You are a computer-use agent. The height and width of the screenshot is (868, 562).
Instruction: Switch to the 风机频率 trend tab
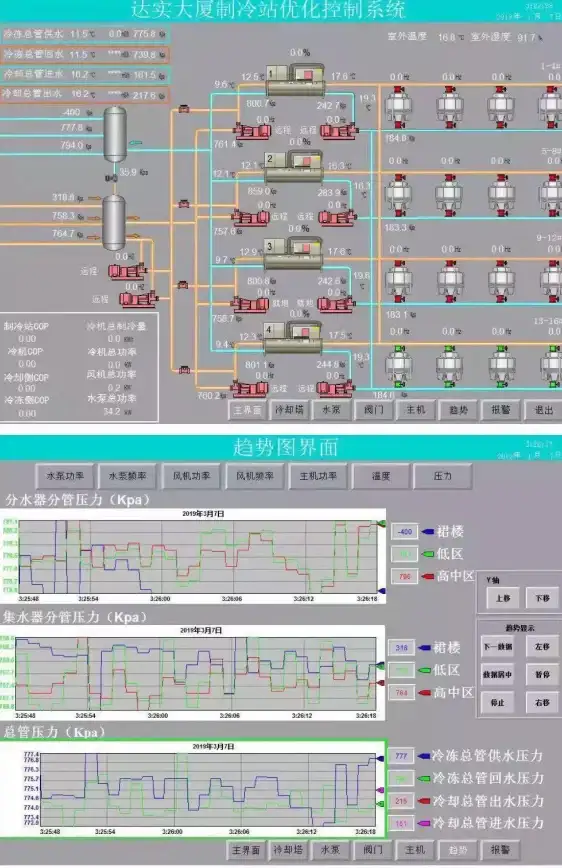click(x=255, y=476)
